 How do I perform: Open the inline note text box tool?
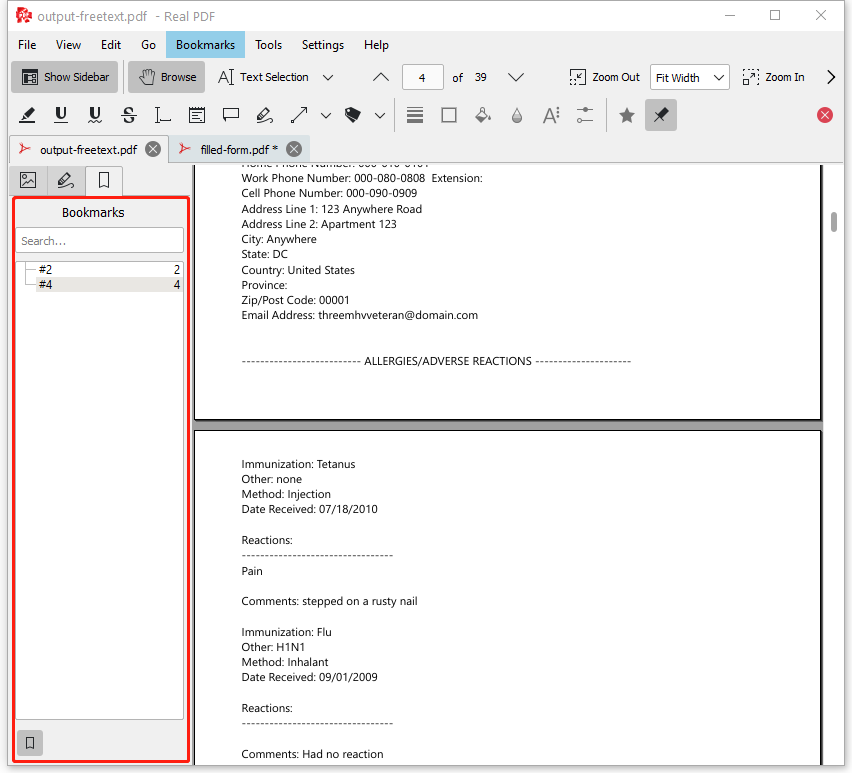[x=197, y=115]
